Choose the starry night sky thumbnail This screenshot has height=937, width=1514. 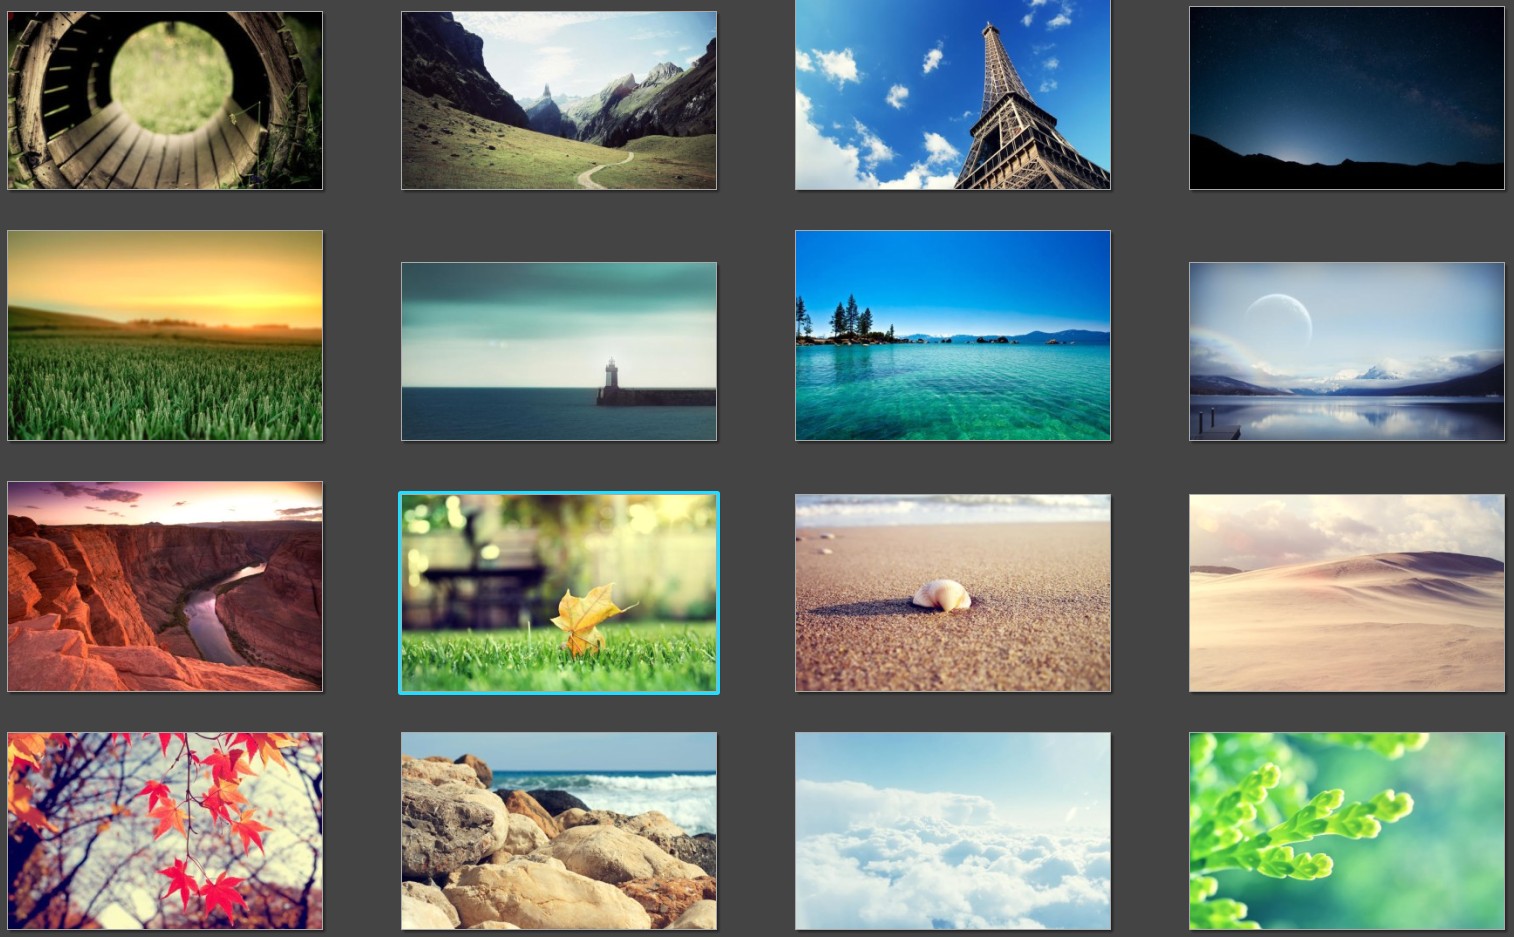click(x=1347, y=98)
